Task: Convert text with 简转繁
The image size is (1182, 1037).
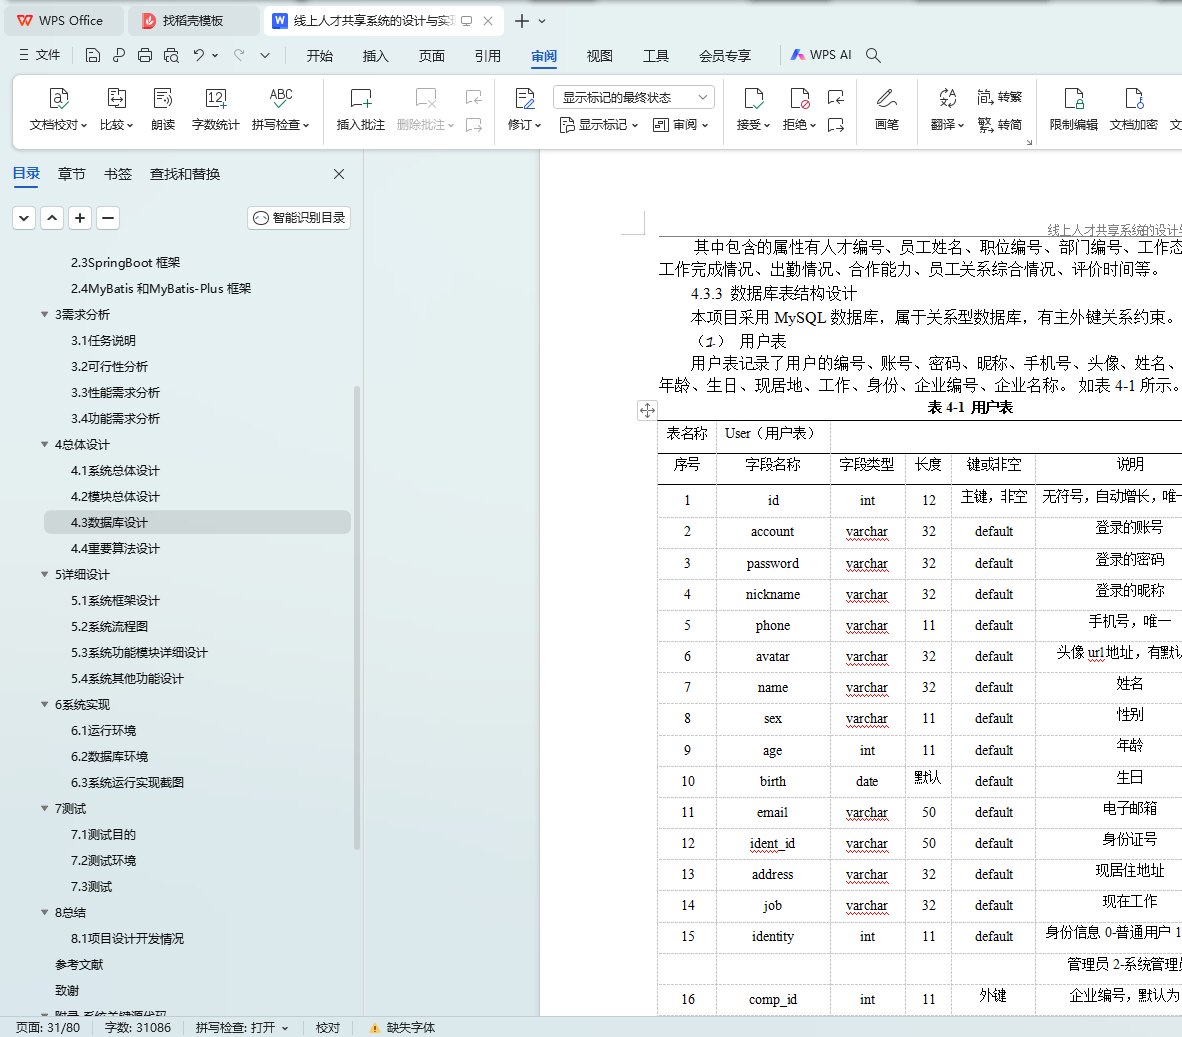Action: pyautogui.click(x=1000, y=97)
